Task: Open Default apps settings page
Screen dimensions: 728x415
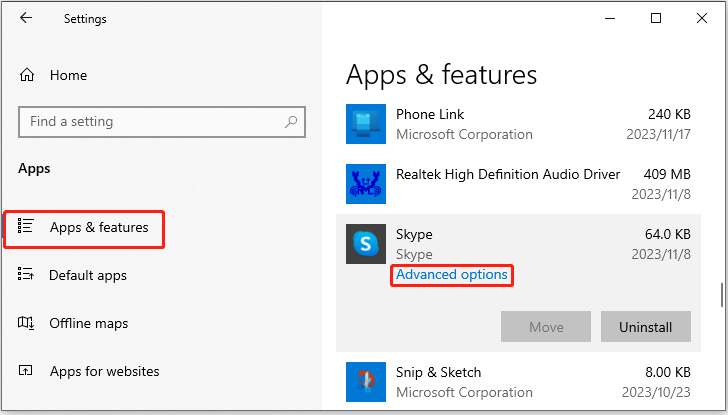Action: (88, 275)
